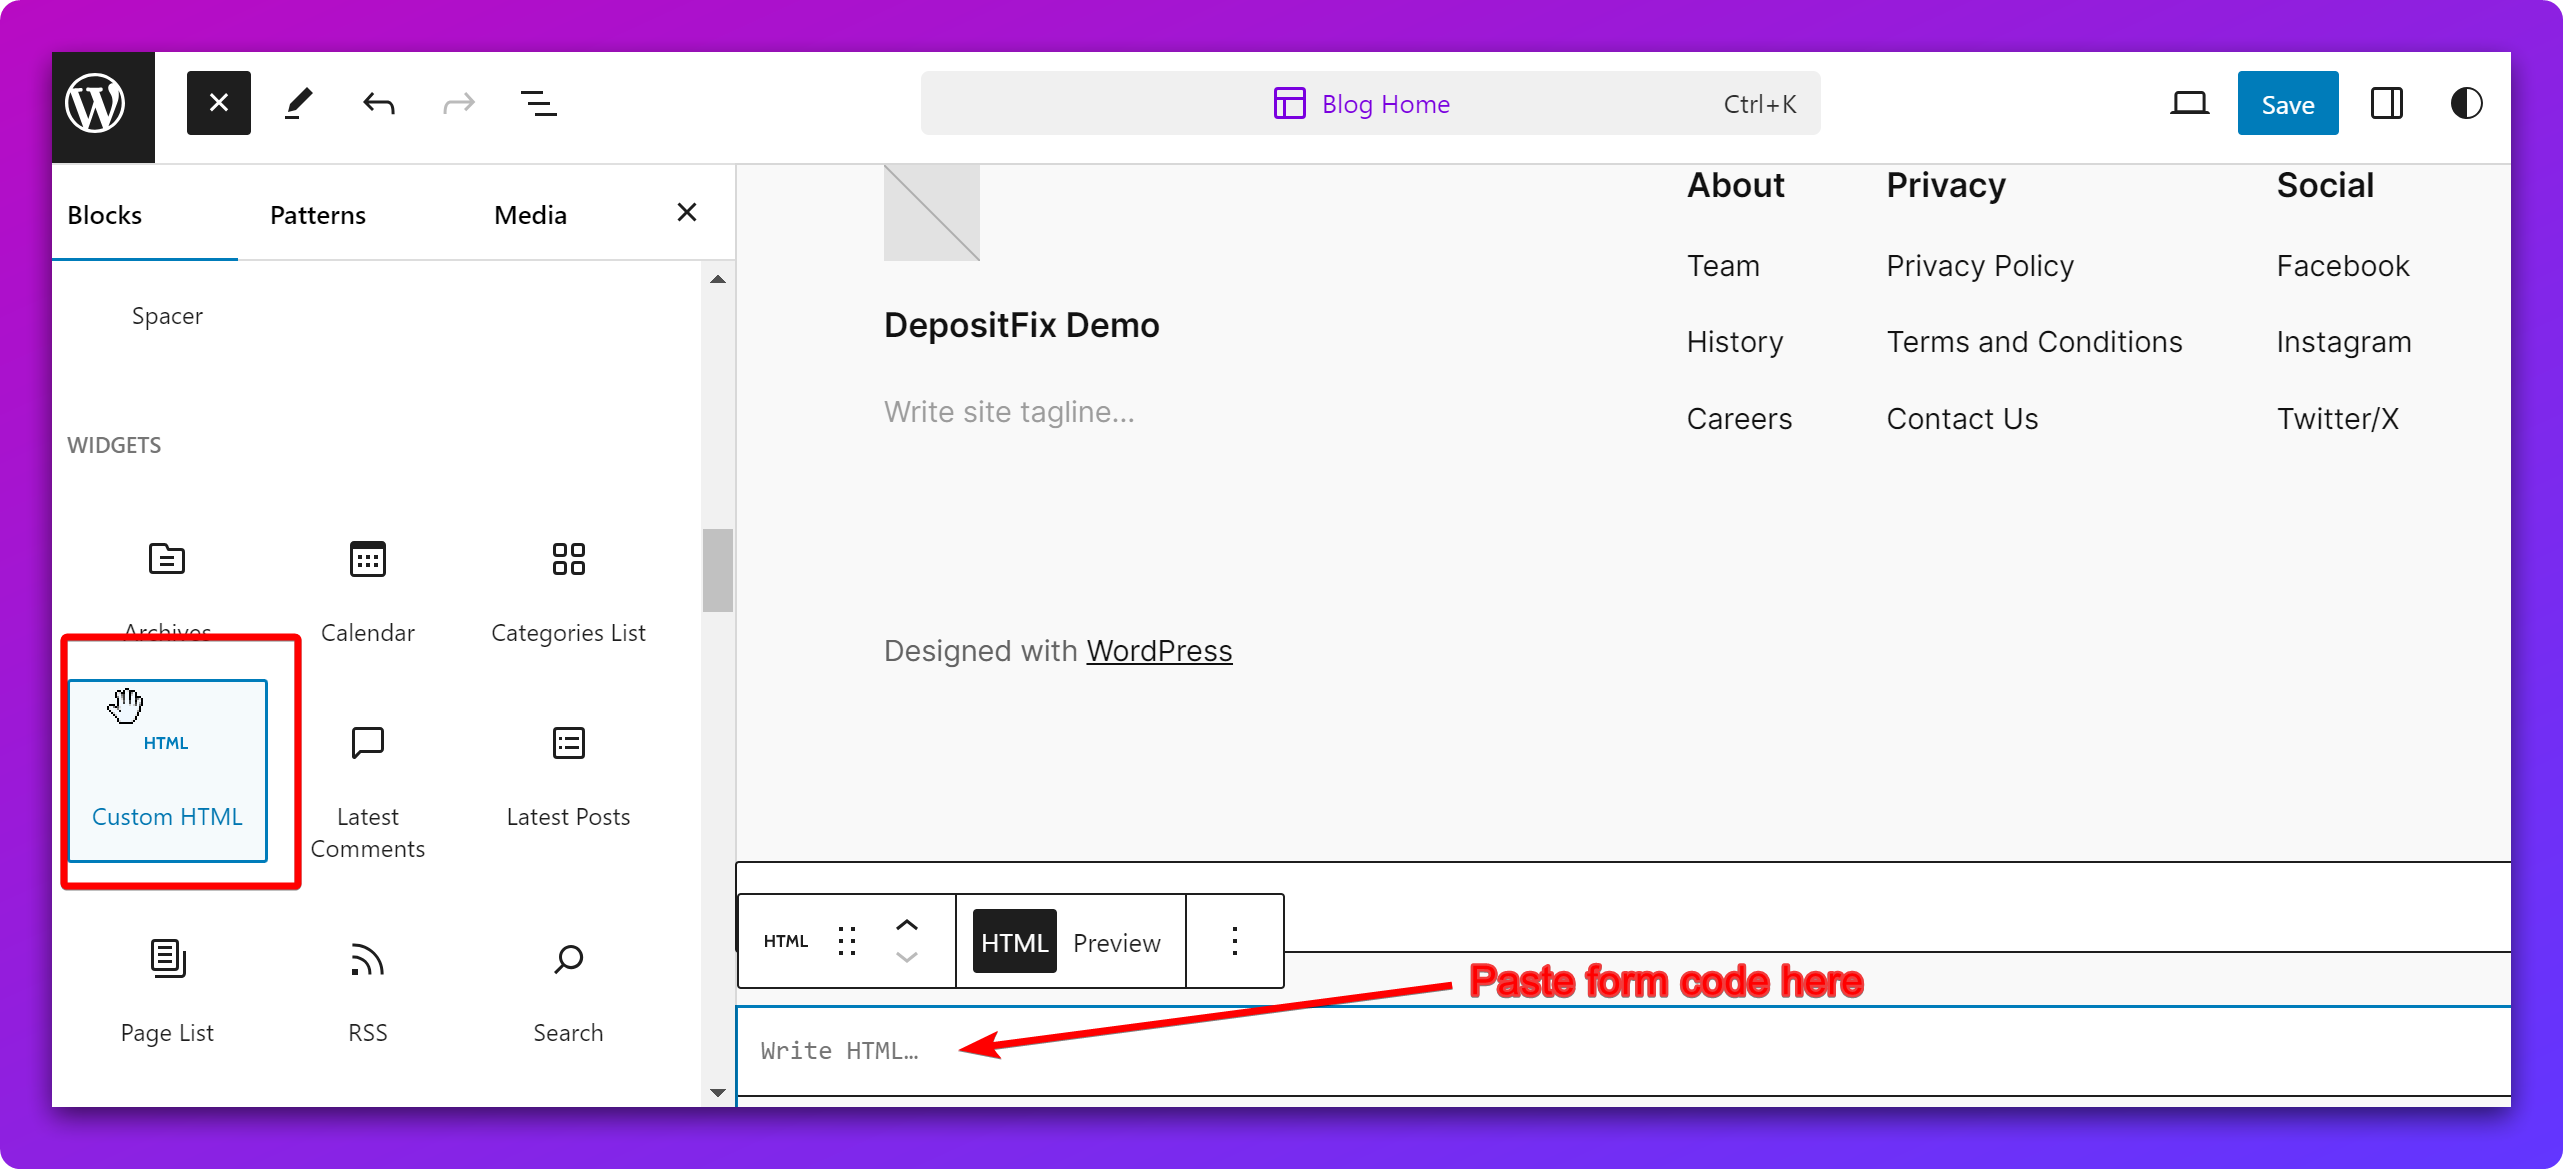Viewport: 2563px width, 1169px height.
Task: Open the Blog Home command palette
Action: 1370,103
